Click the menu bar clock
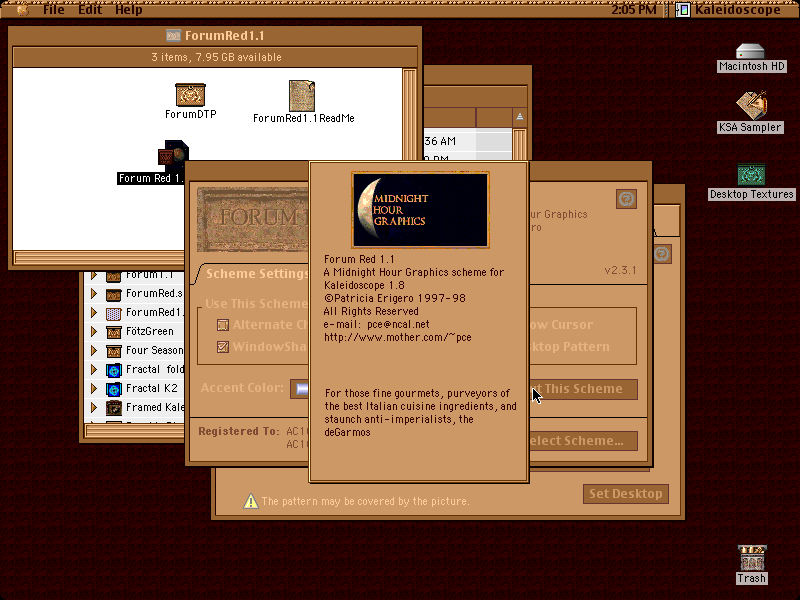This screenshot has height=600, width=800. 634,9
